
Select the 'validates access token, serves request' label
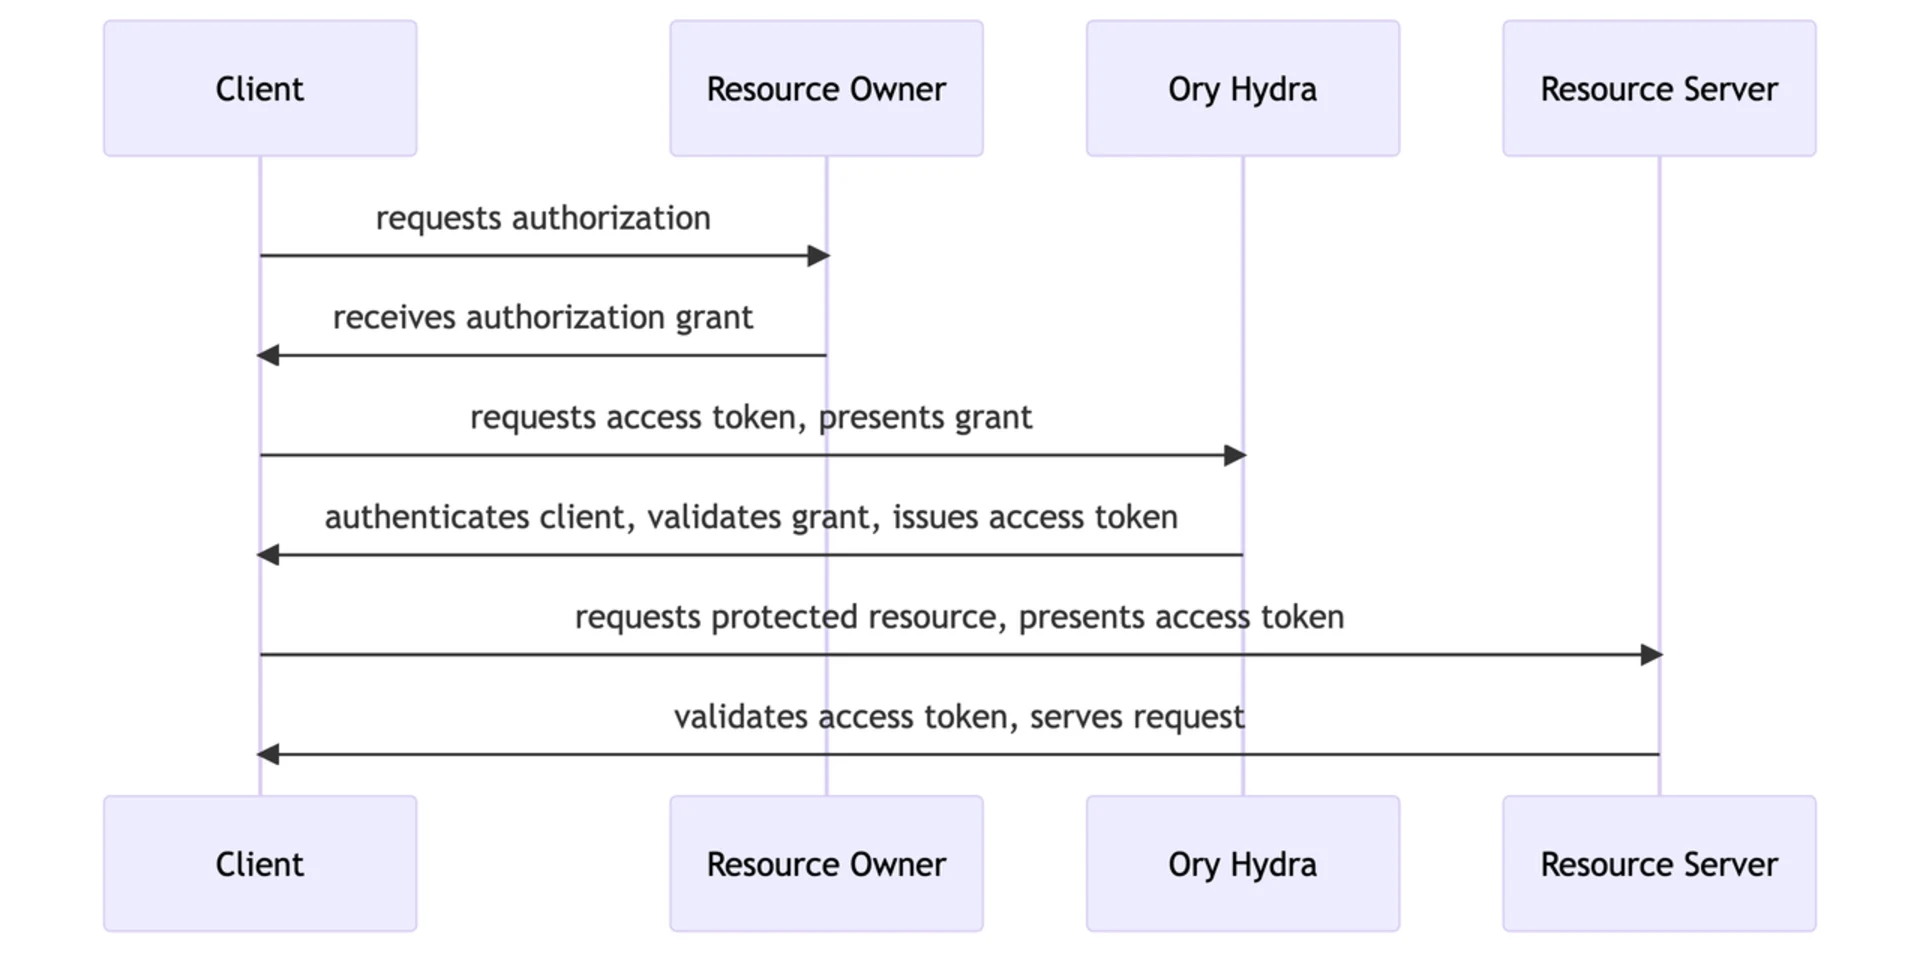[x=959, y=716]
